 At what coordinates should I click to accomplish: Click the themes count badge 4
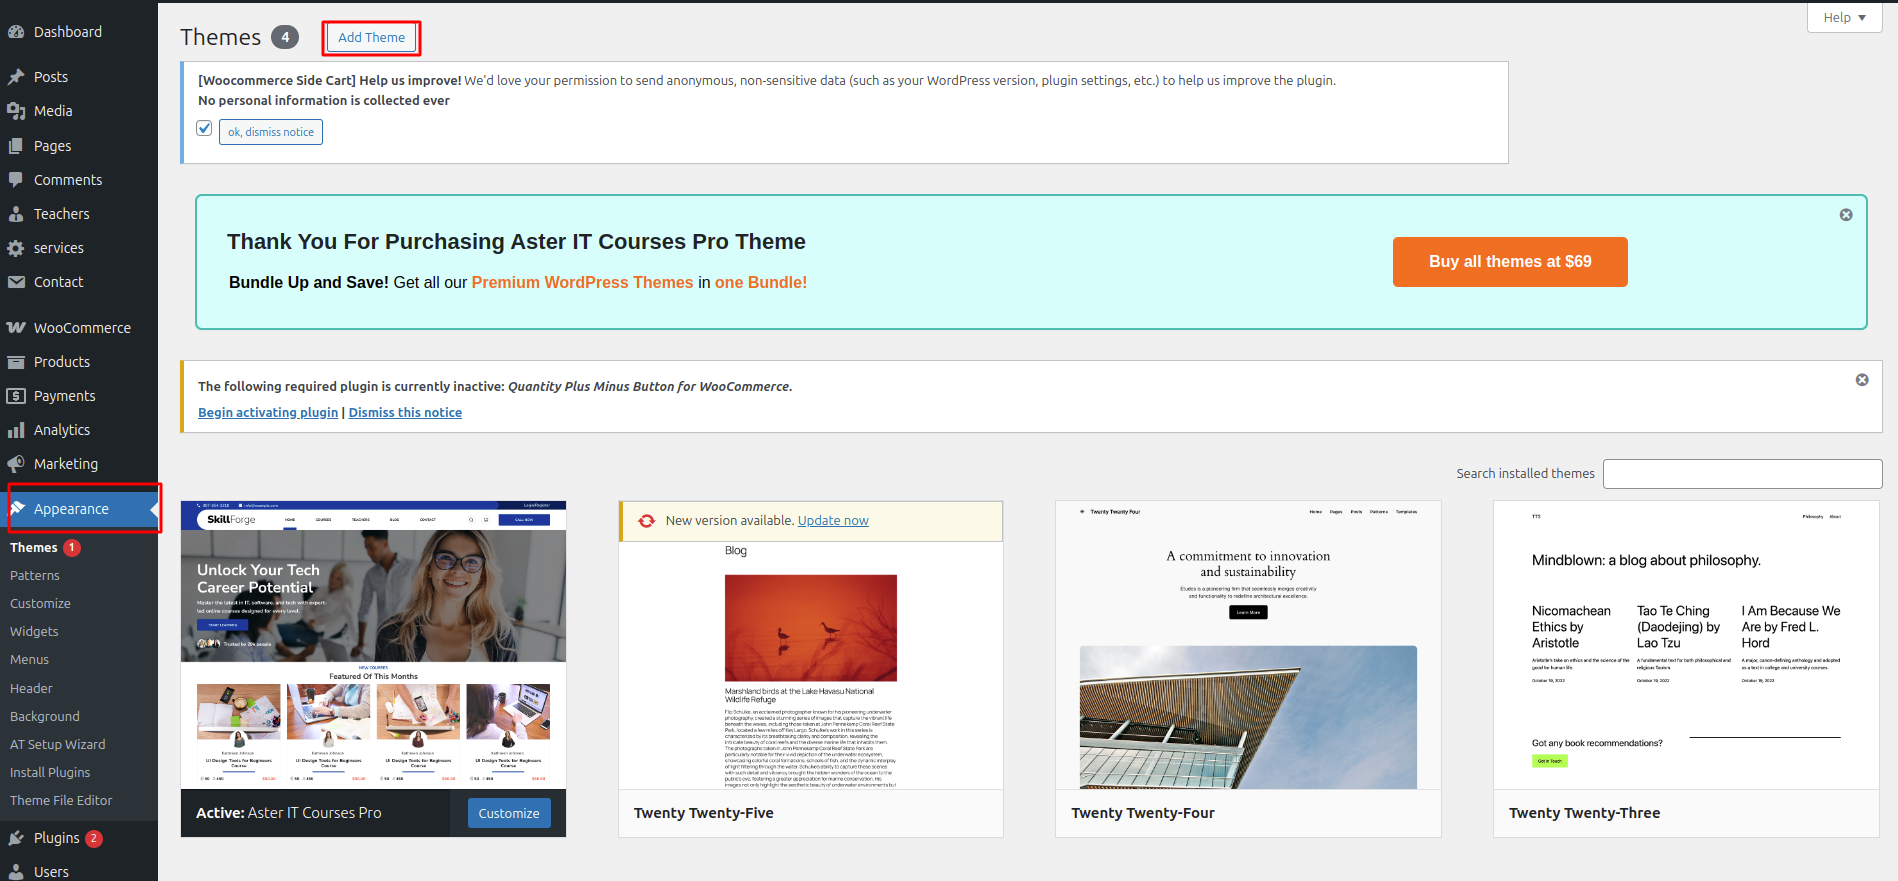[x=285, y=37]
